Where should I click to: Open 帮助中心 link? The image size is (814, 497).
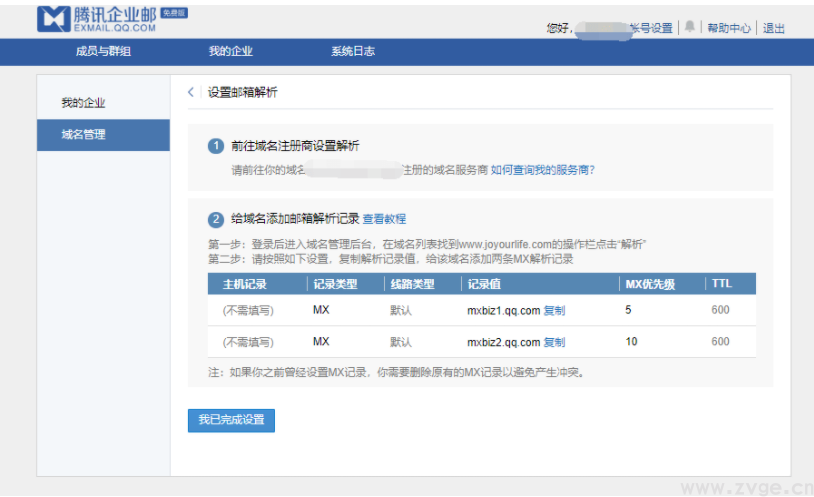click(x=729, y=28)
